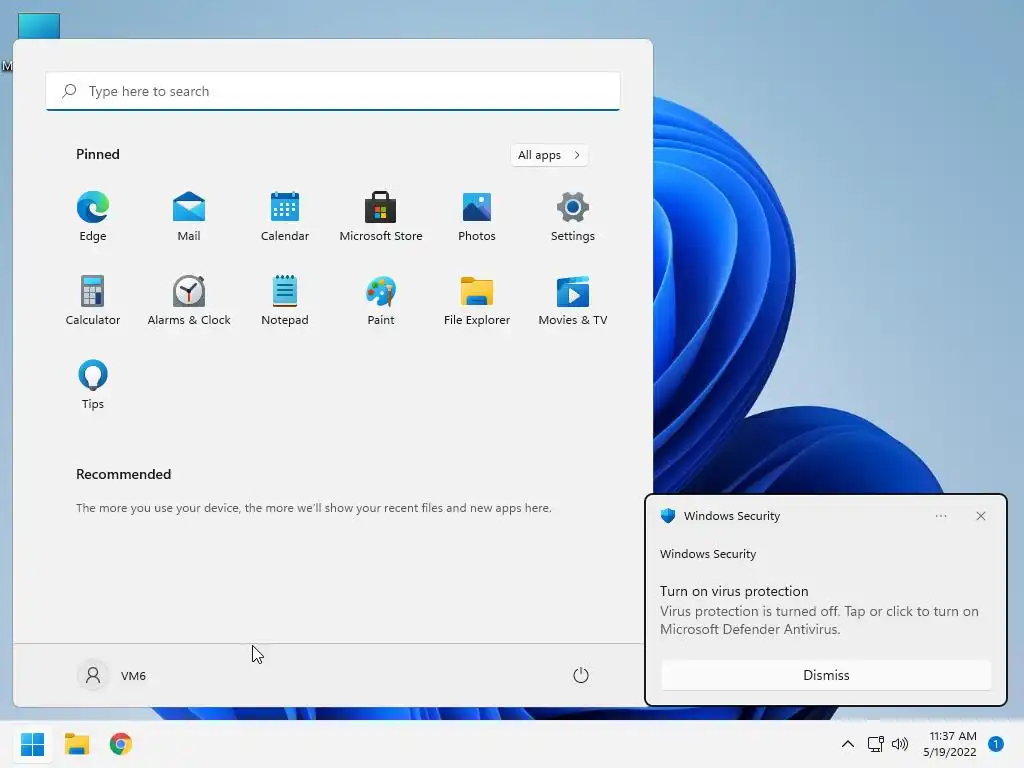Open notification center badge showing 1
This screenshot has height=768, width=1024.
tap(996, 744)
